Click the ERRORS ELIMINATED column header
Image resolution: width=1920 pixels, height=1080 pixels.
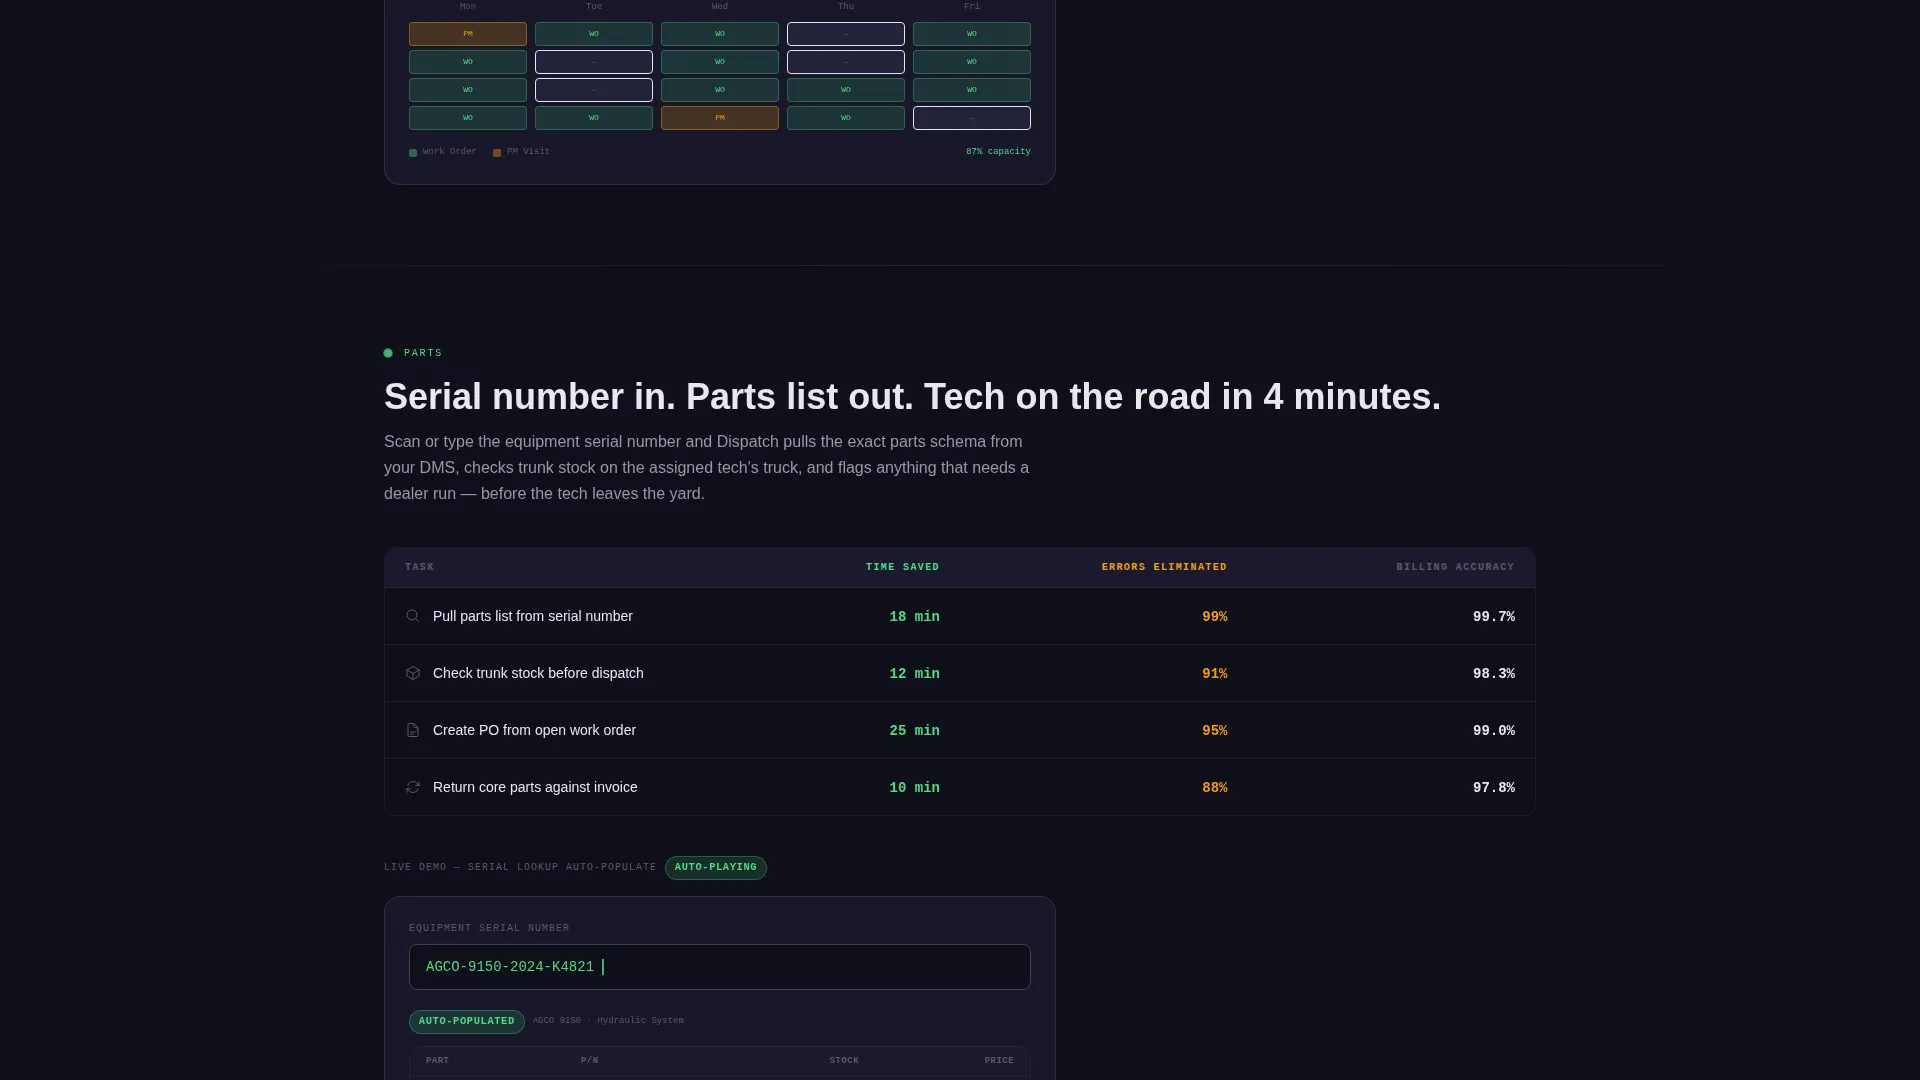(x=1164, y=567)
